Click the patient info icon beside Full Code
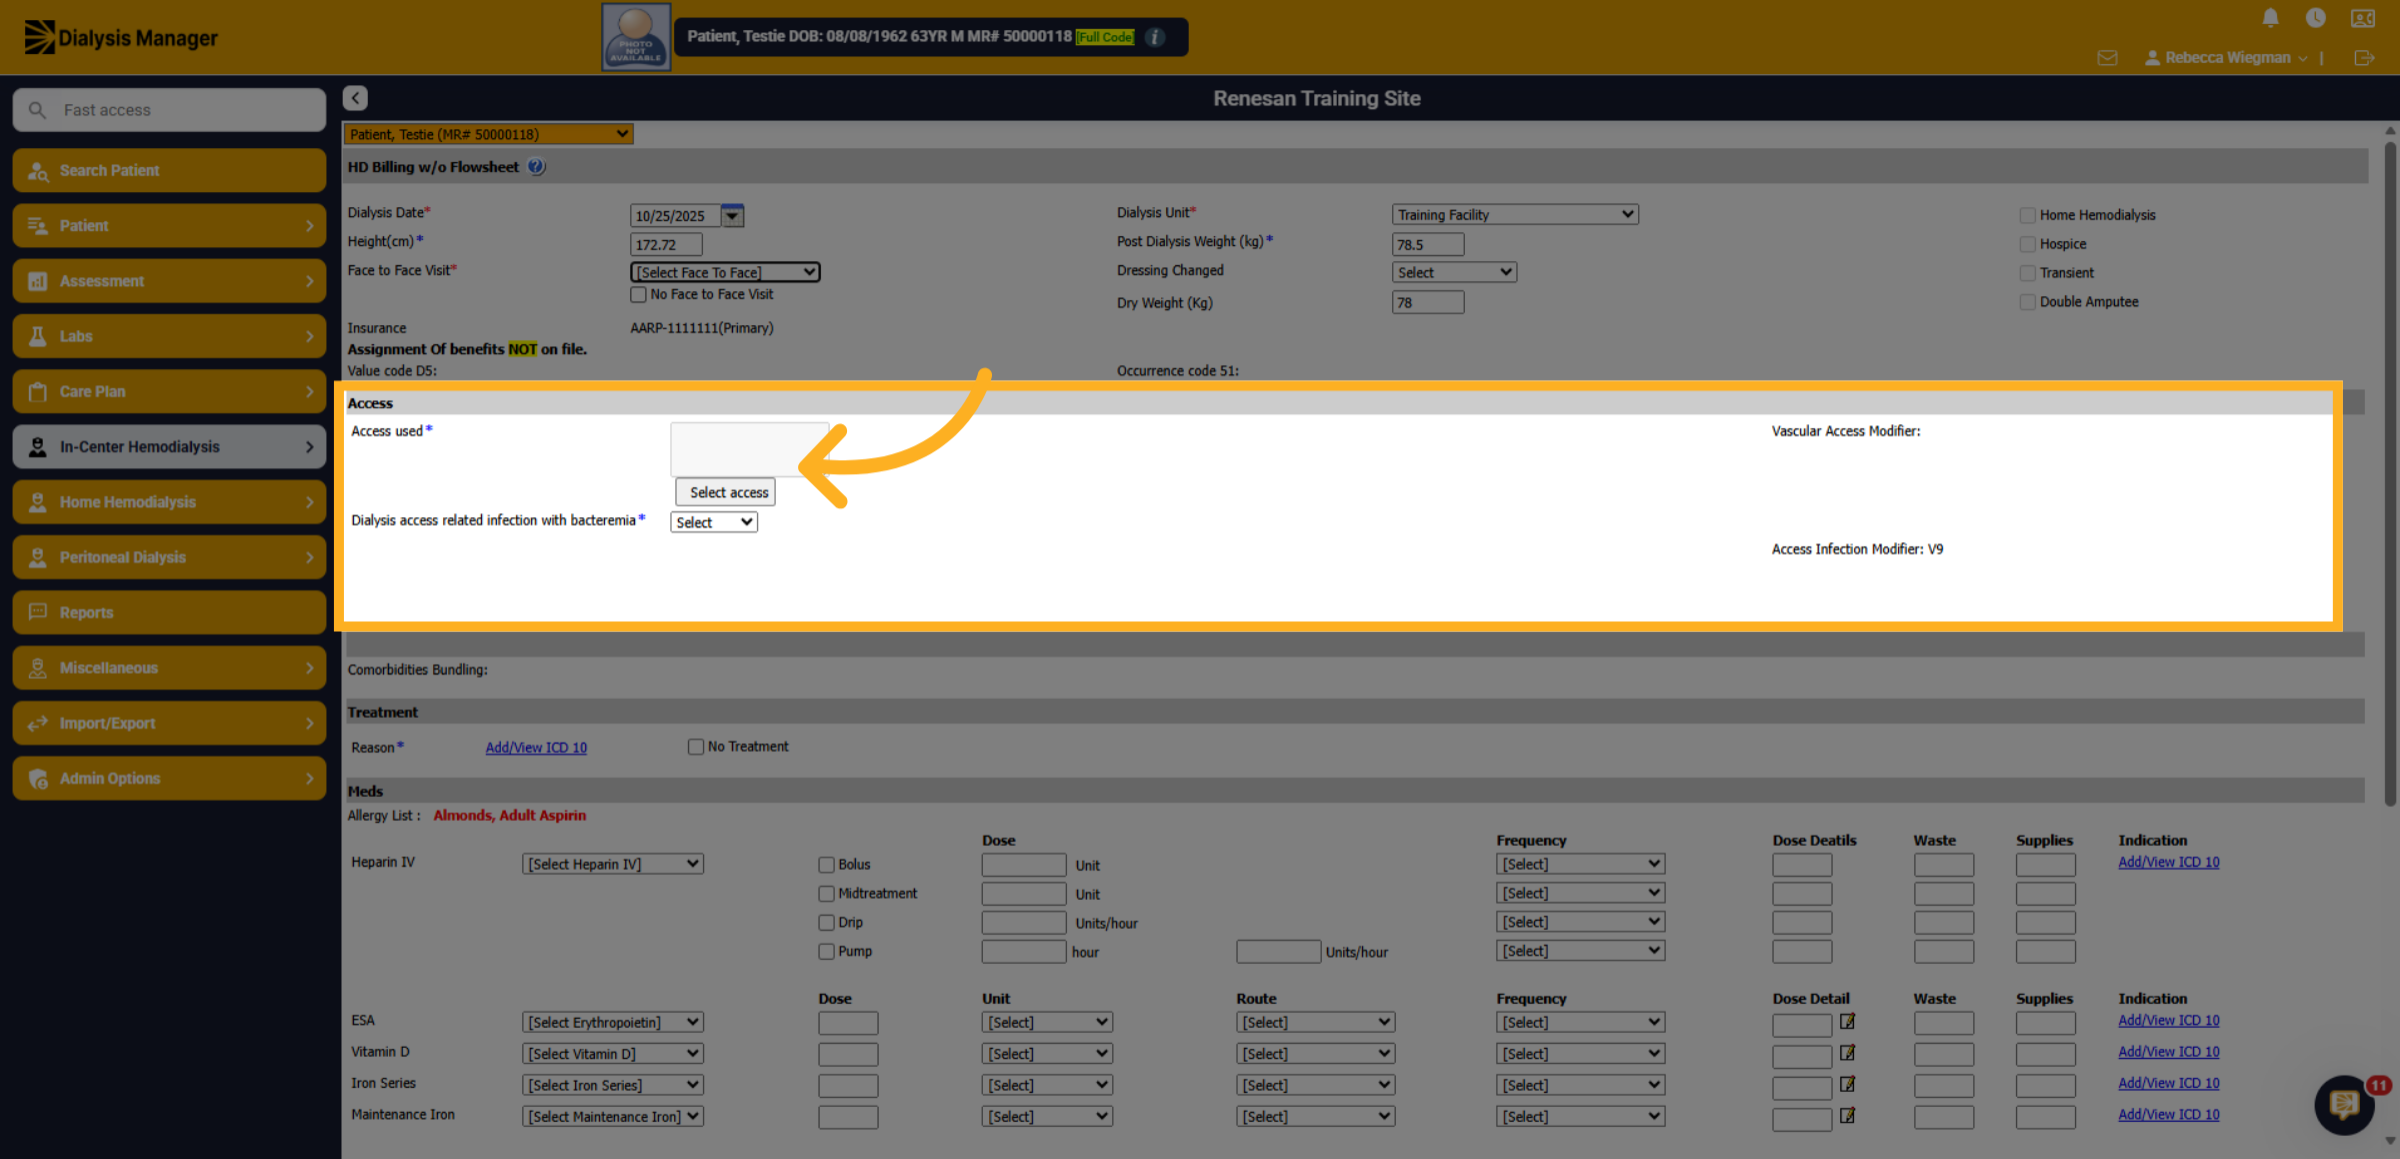 [1155, 37]
